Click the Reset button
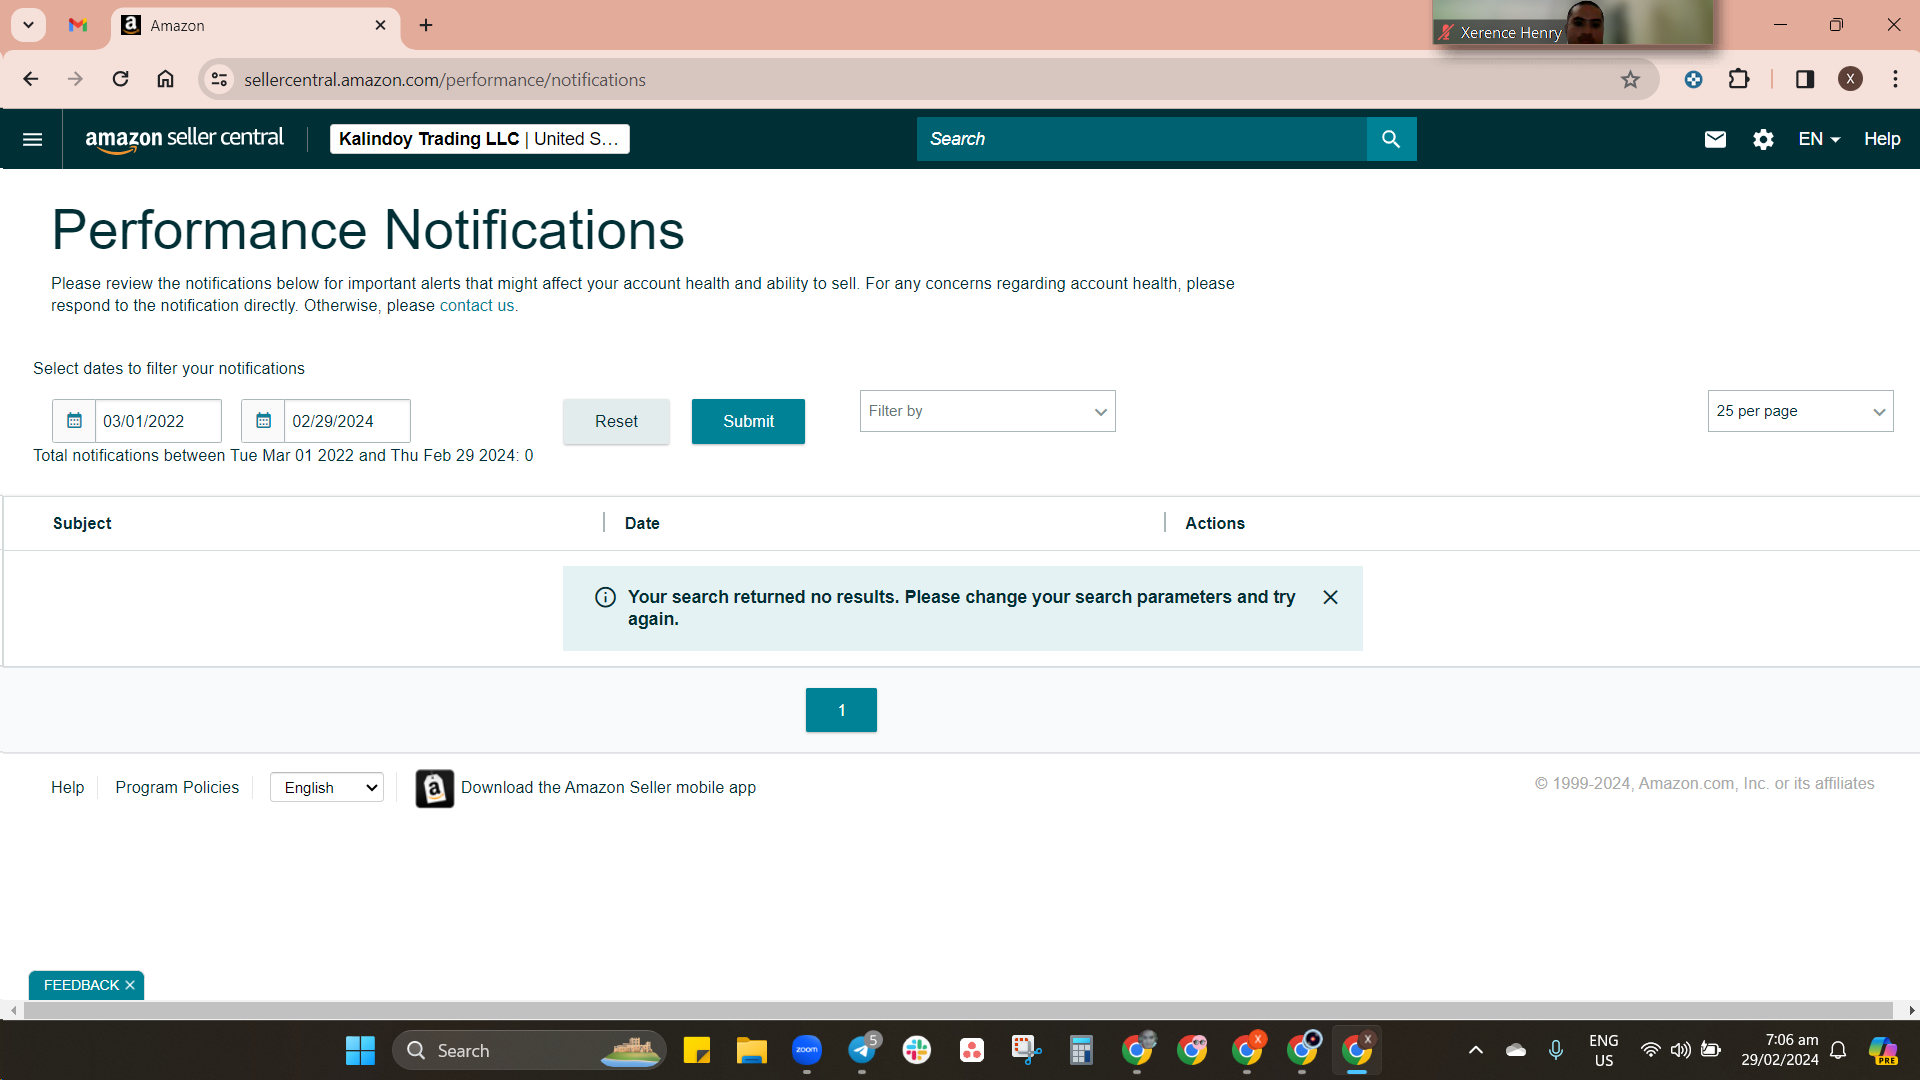The image size is (1920, 1080). (616, 422)
